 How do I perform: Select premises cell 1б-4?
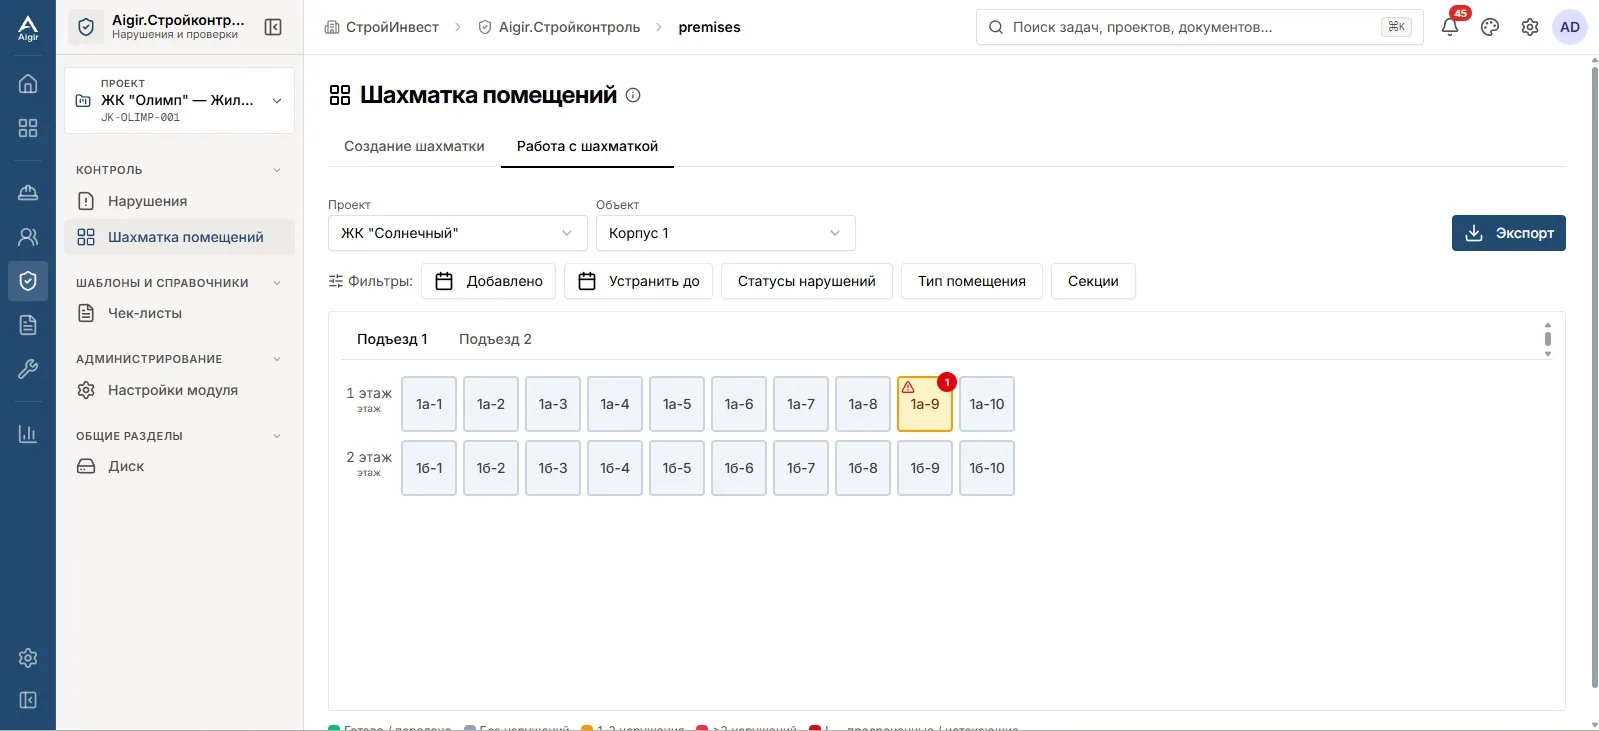[x=615, y=468]
